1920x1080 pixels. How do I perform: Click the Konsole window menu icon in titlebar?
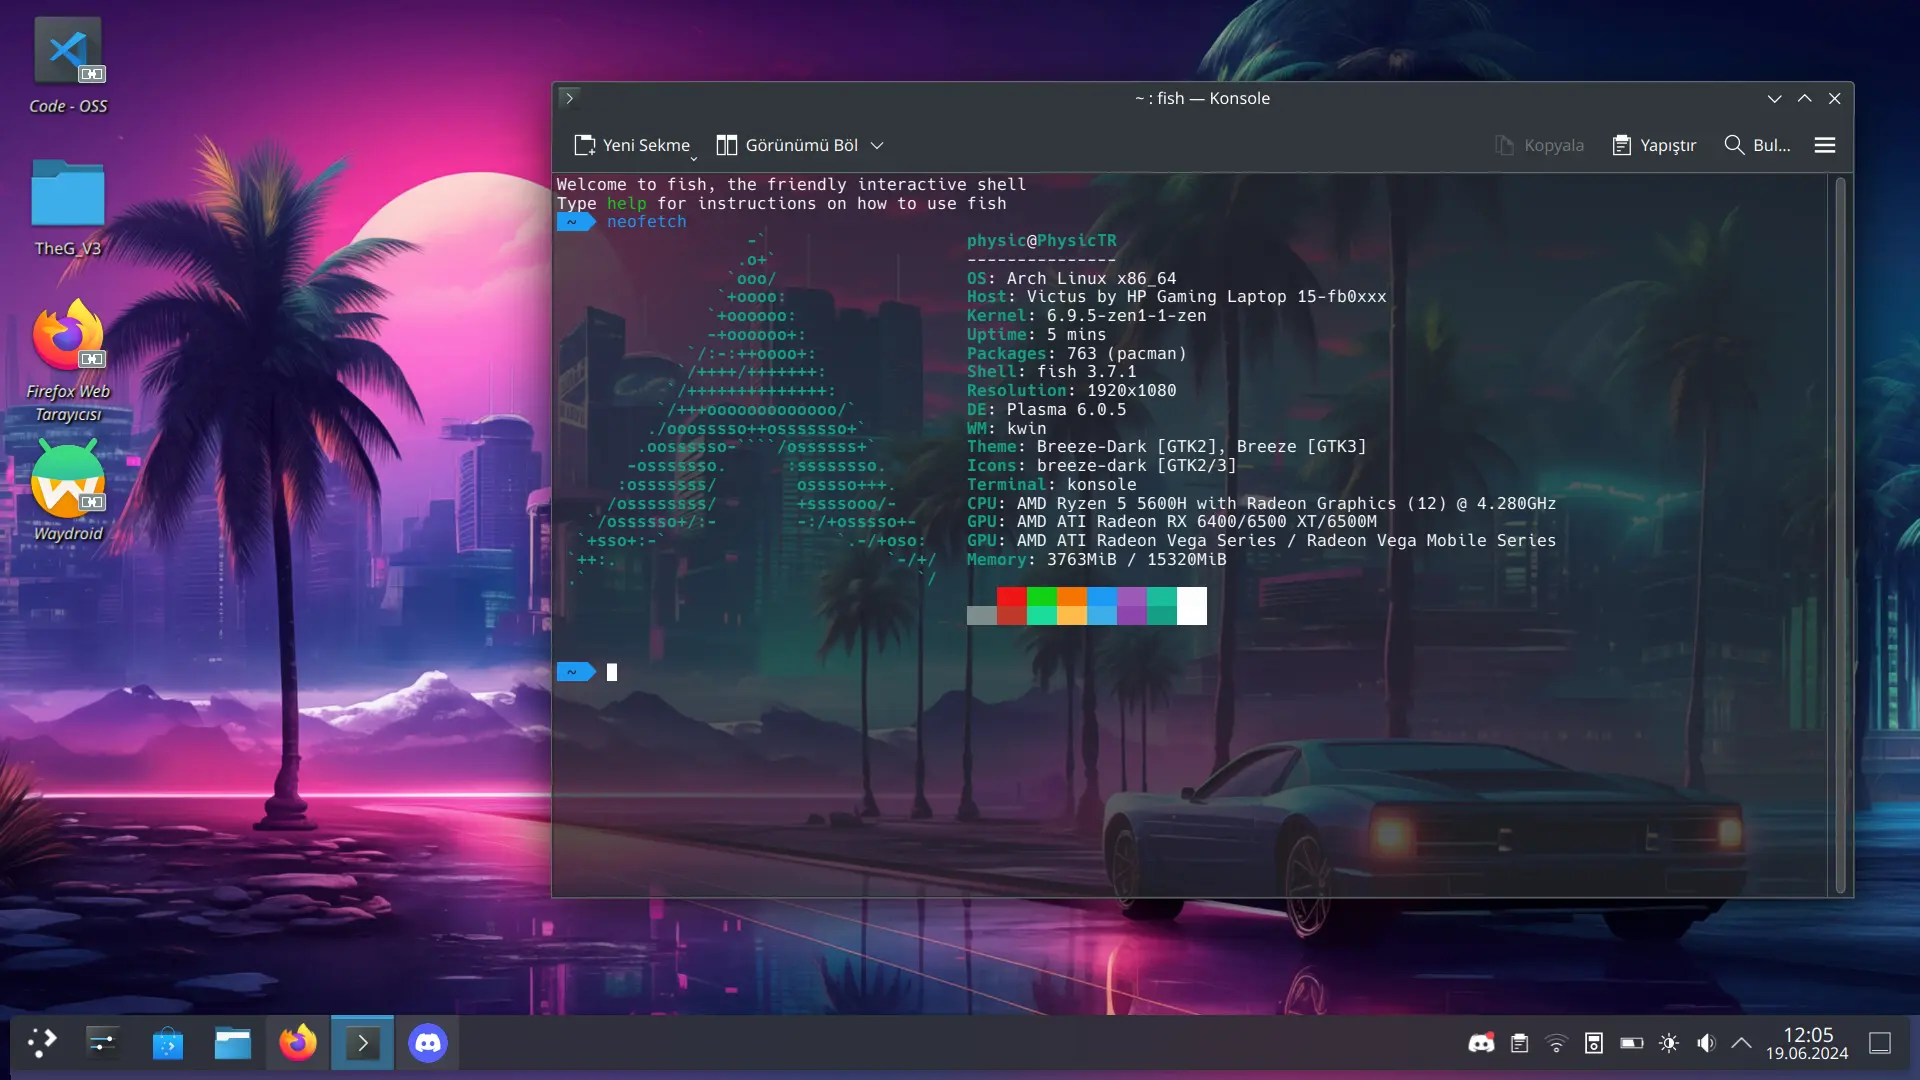click(569, 98)
